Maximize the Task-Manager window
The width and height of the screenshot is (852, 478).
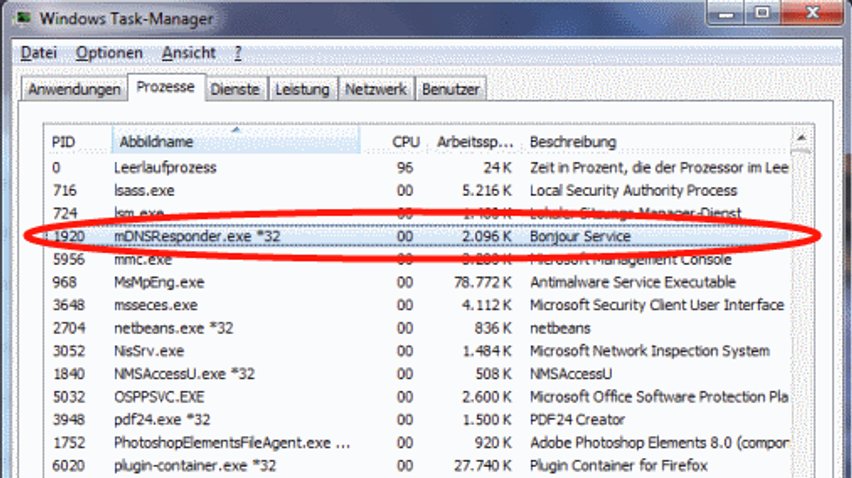pyautogui.click(x=762, y=13)
